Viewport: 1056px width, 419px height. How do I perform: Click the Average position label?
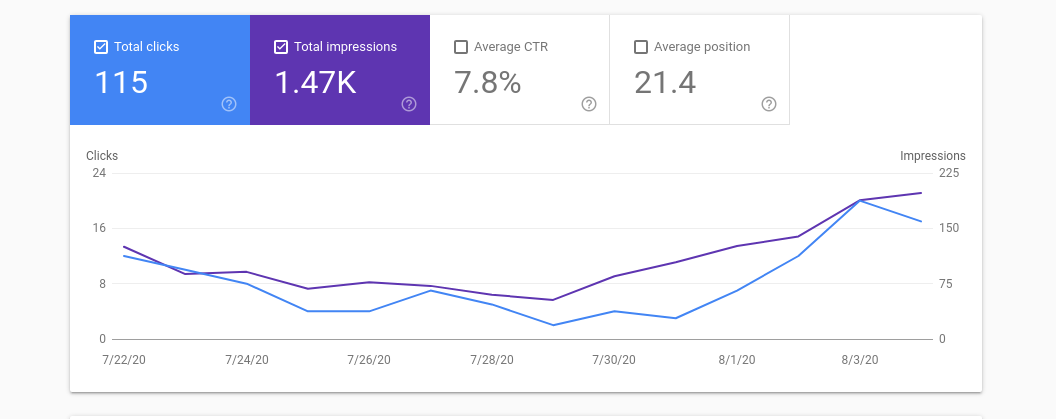pos(702,47)
